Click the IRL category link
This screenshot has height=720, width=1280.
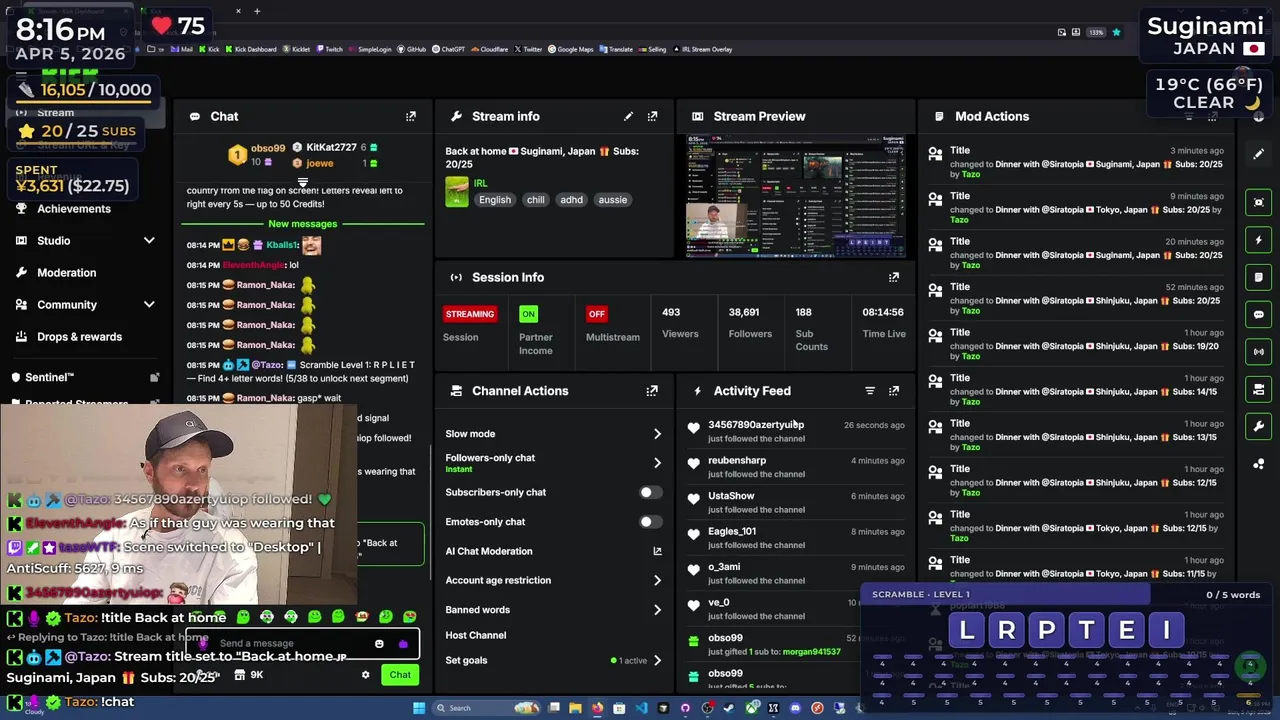pos(481,184)
